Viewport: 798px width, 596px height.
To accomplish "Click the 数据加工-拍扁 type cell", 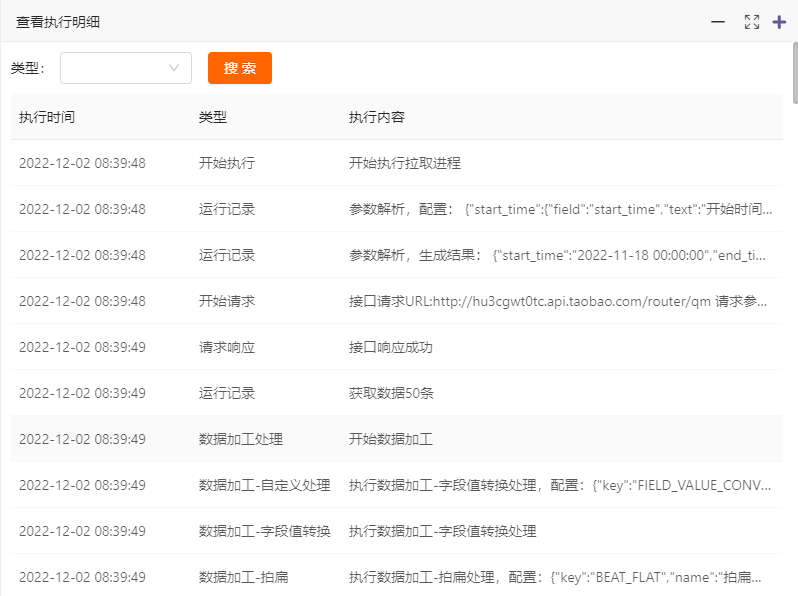I will point(244,577).
